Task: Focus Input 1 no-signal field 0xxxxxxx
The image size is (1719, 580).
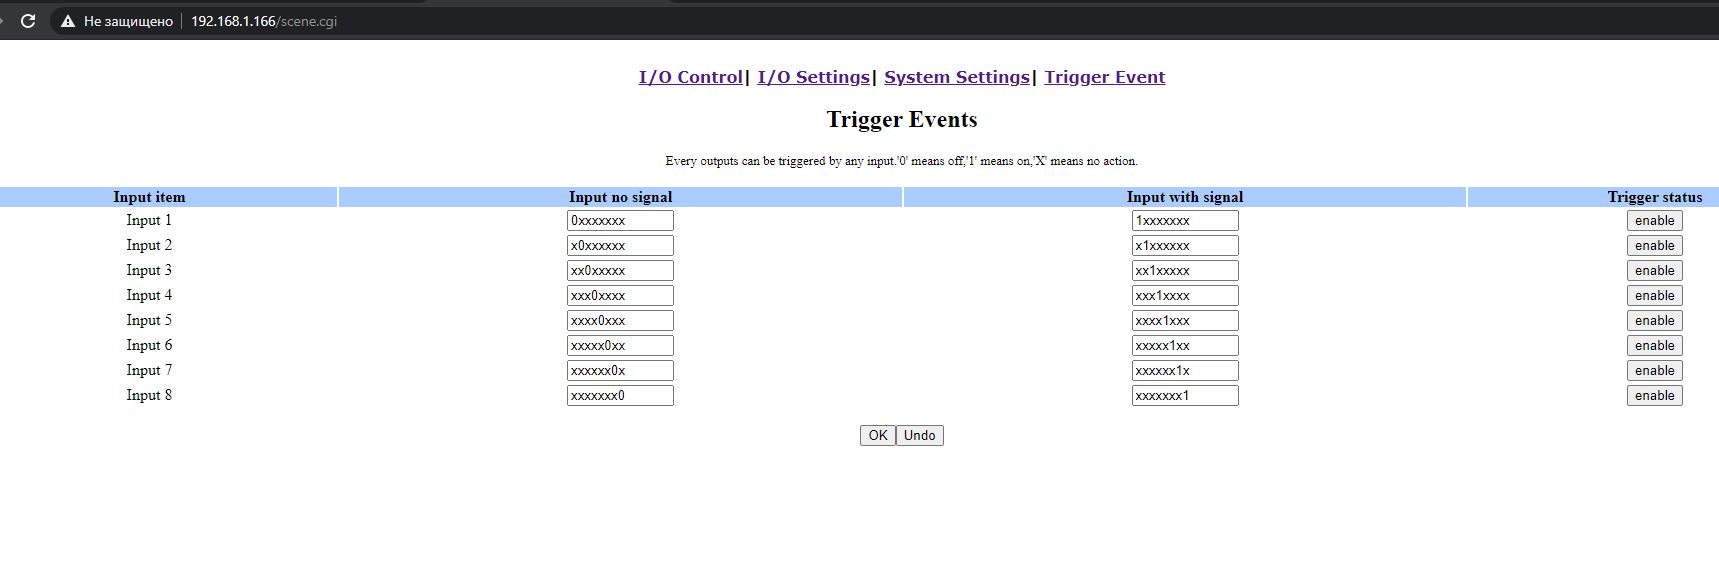Action: pyautogui.click(x=620, y=220)
